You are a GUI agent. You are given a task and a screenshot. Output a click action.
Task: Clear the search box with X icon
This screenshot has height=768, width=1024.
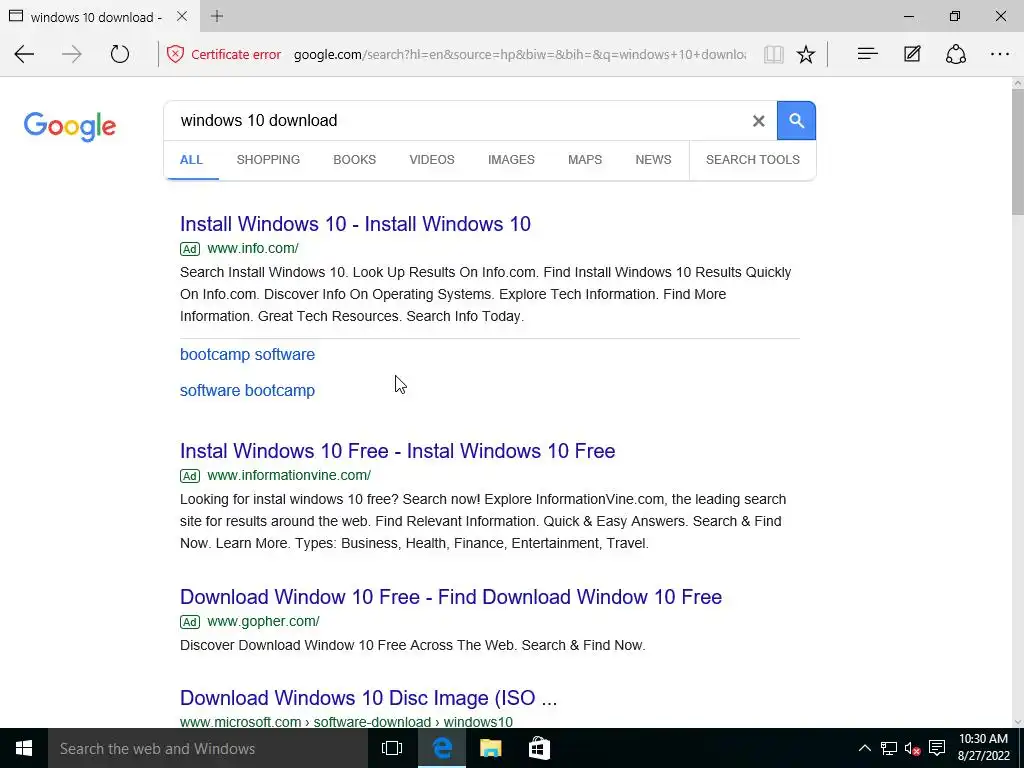[758, 121]
